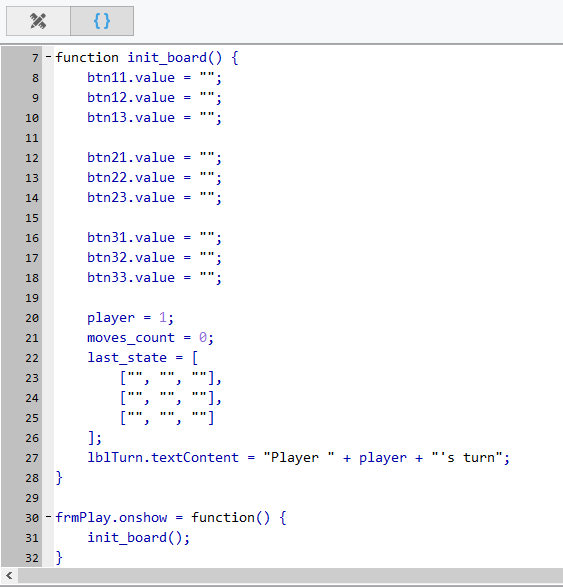The image size is (563, 587).
Task: Click the 'btn23.value = "";' line
Action: pos(154,198)
